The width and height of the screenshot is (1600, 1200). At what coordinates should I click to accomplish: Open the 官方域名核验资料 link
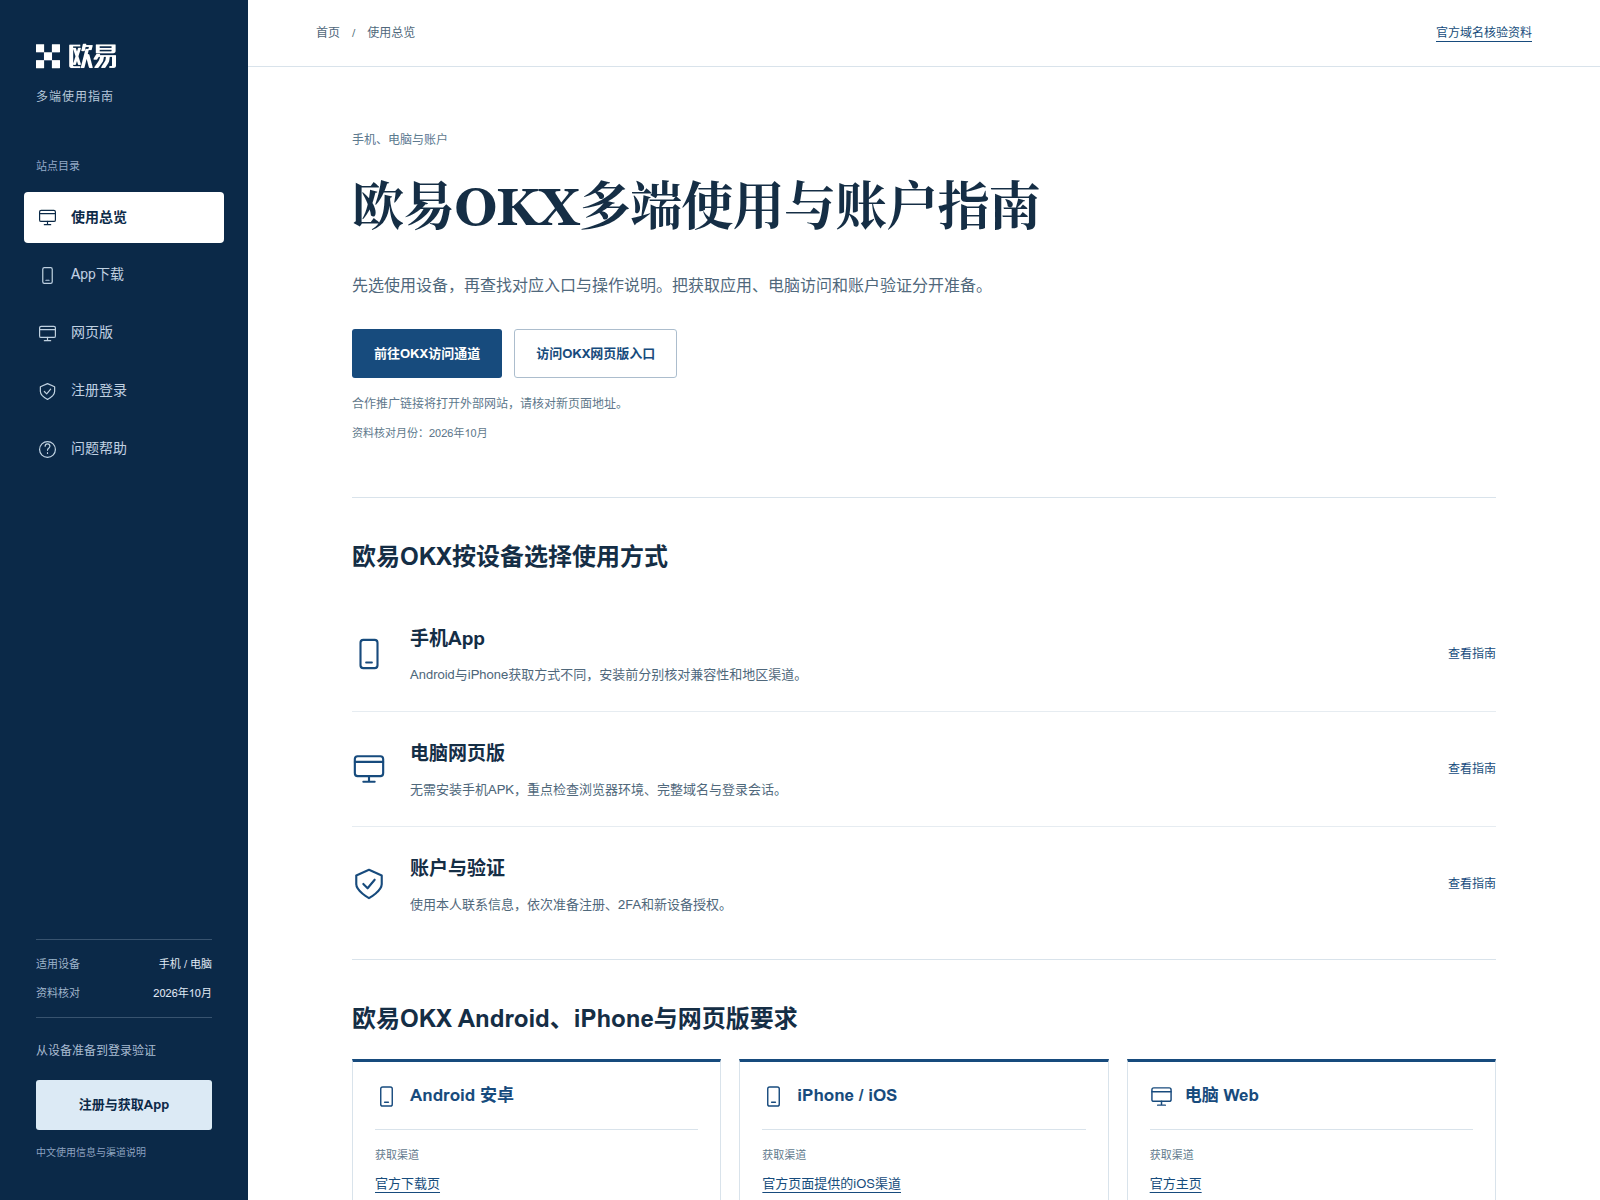1484,33
